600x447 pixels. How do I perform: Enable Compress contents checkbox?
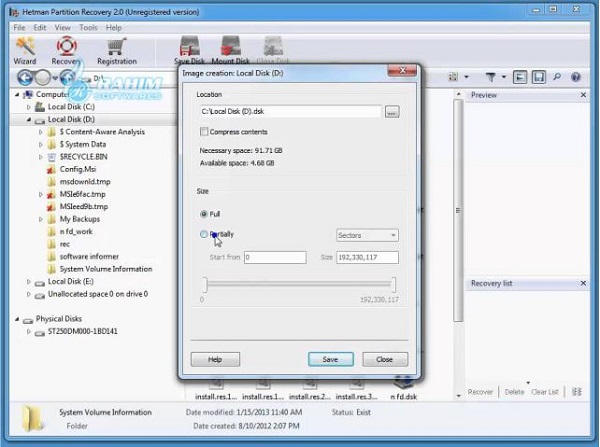(x=204, y=132)
